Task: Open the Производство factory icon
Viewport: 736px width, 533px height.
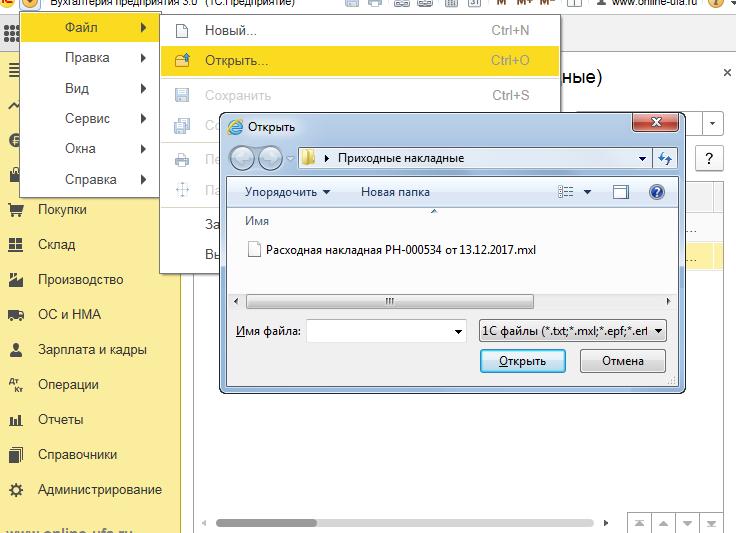Action: (x=15, y=280)
